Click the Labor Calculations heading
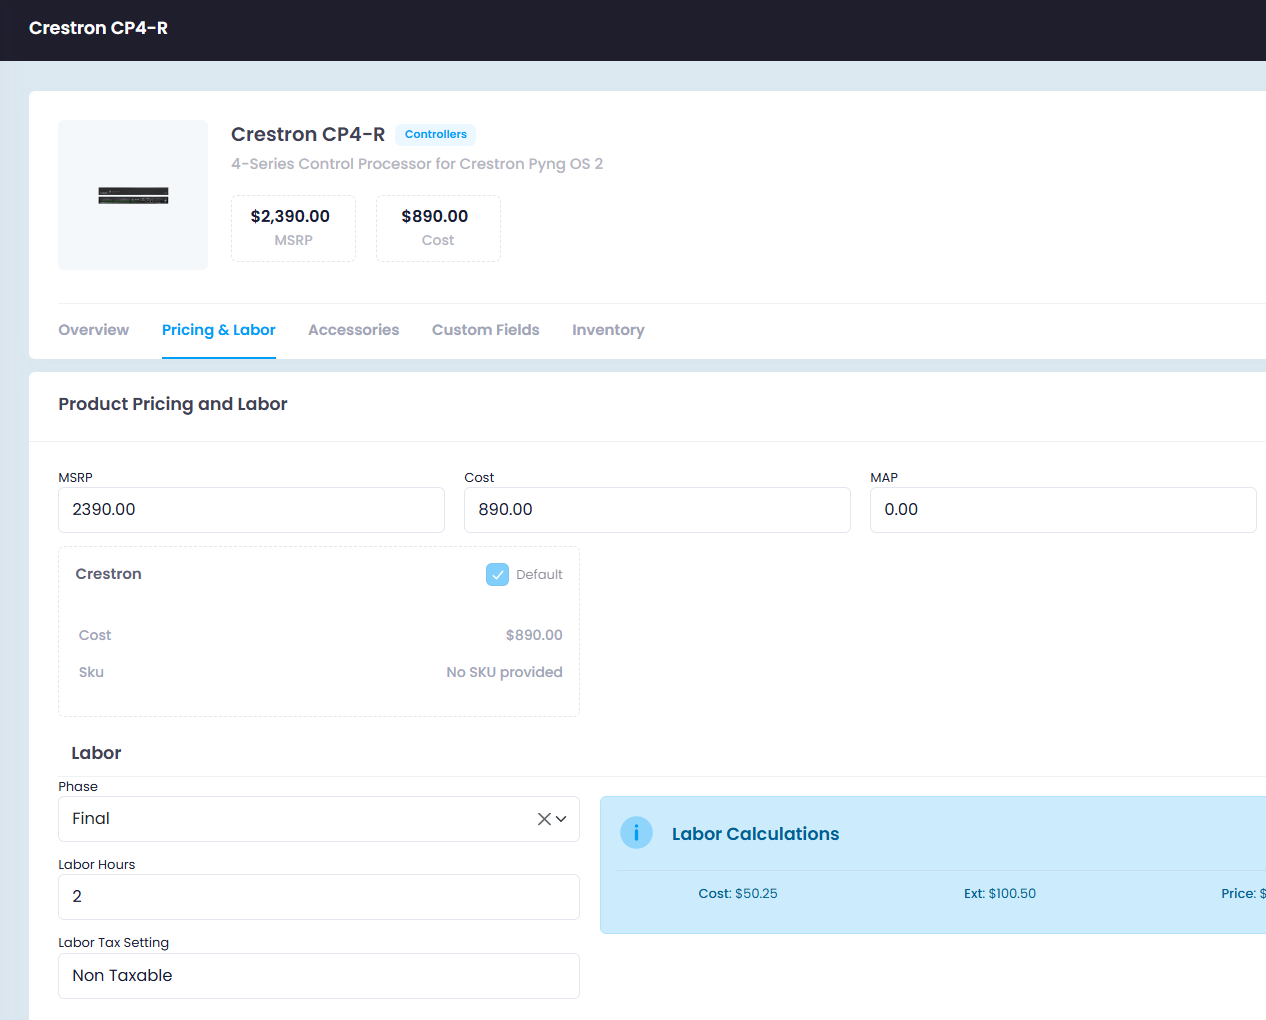Screen dimensions: 1266x1020 click(x=755, y=834)
